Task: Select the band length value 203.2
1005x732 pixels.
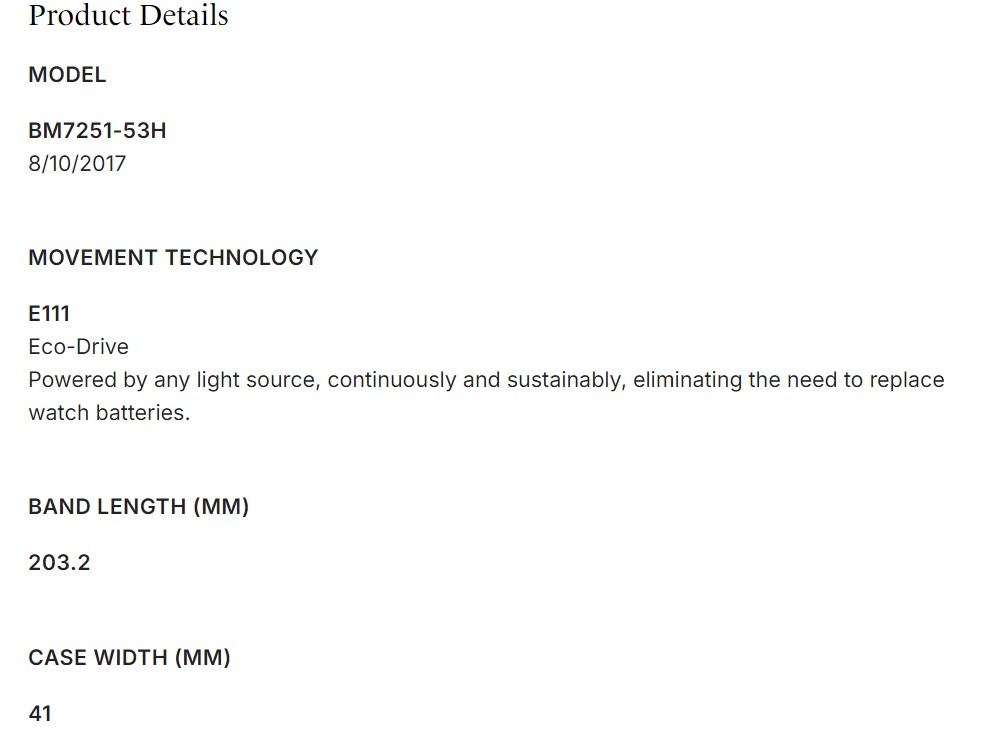Action: (x=59, y=563)
